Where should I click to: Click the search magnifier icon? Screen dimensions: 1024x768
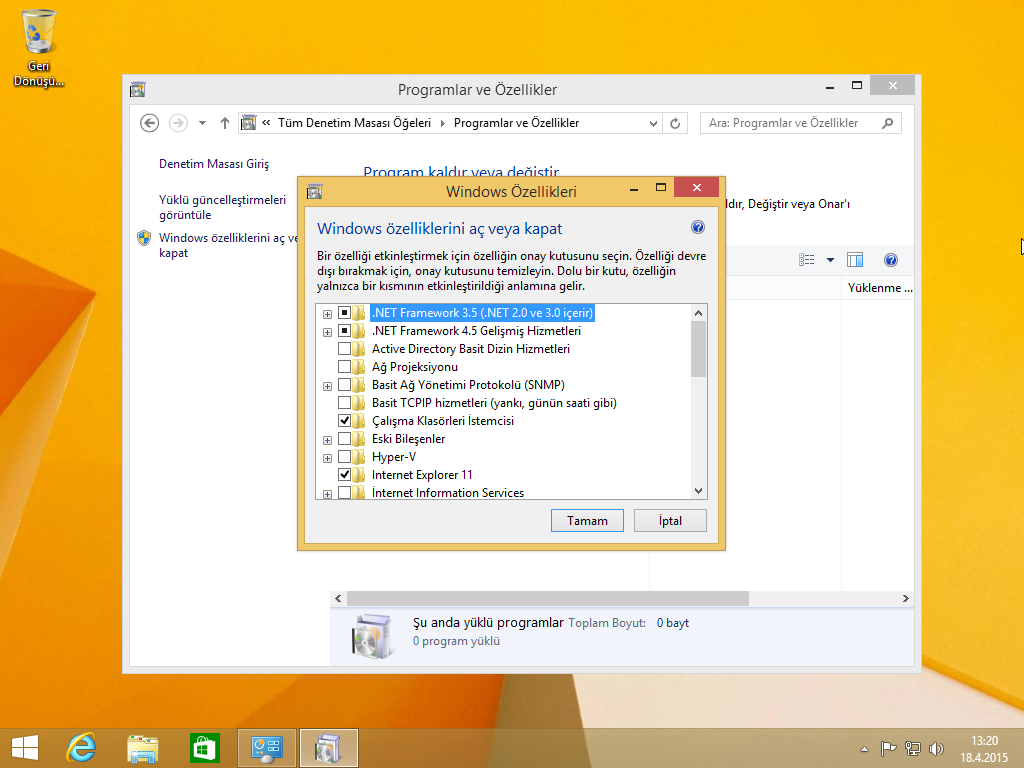888,123
